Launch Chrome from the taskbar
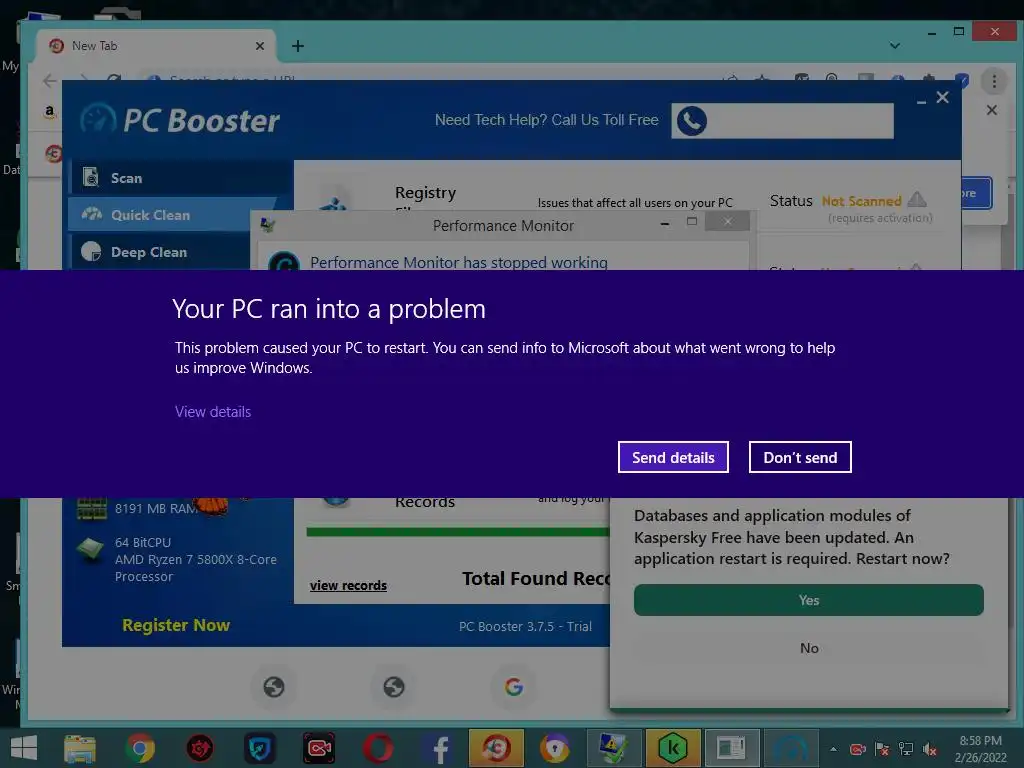 (140, 748)
